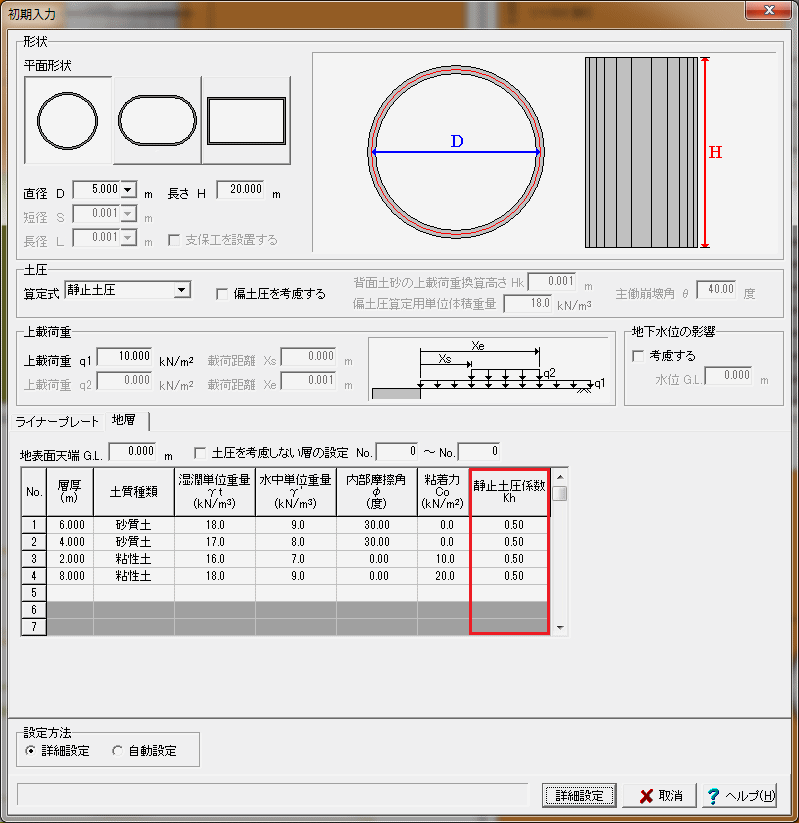Click the table scrollbar up arrow
The image size is (799, 823).
pos(560,477)
